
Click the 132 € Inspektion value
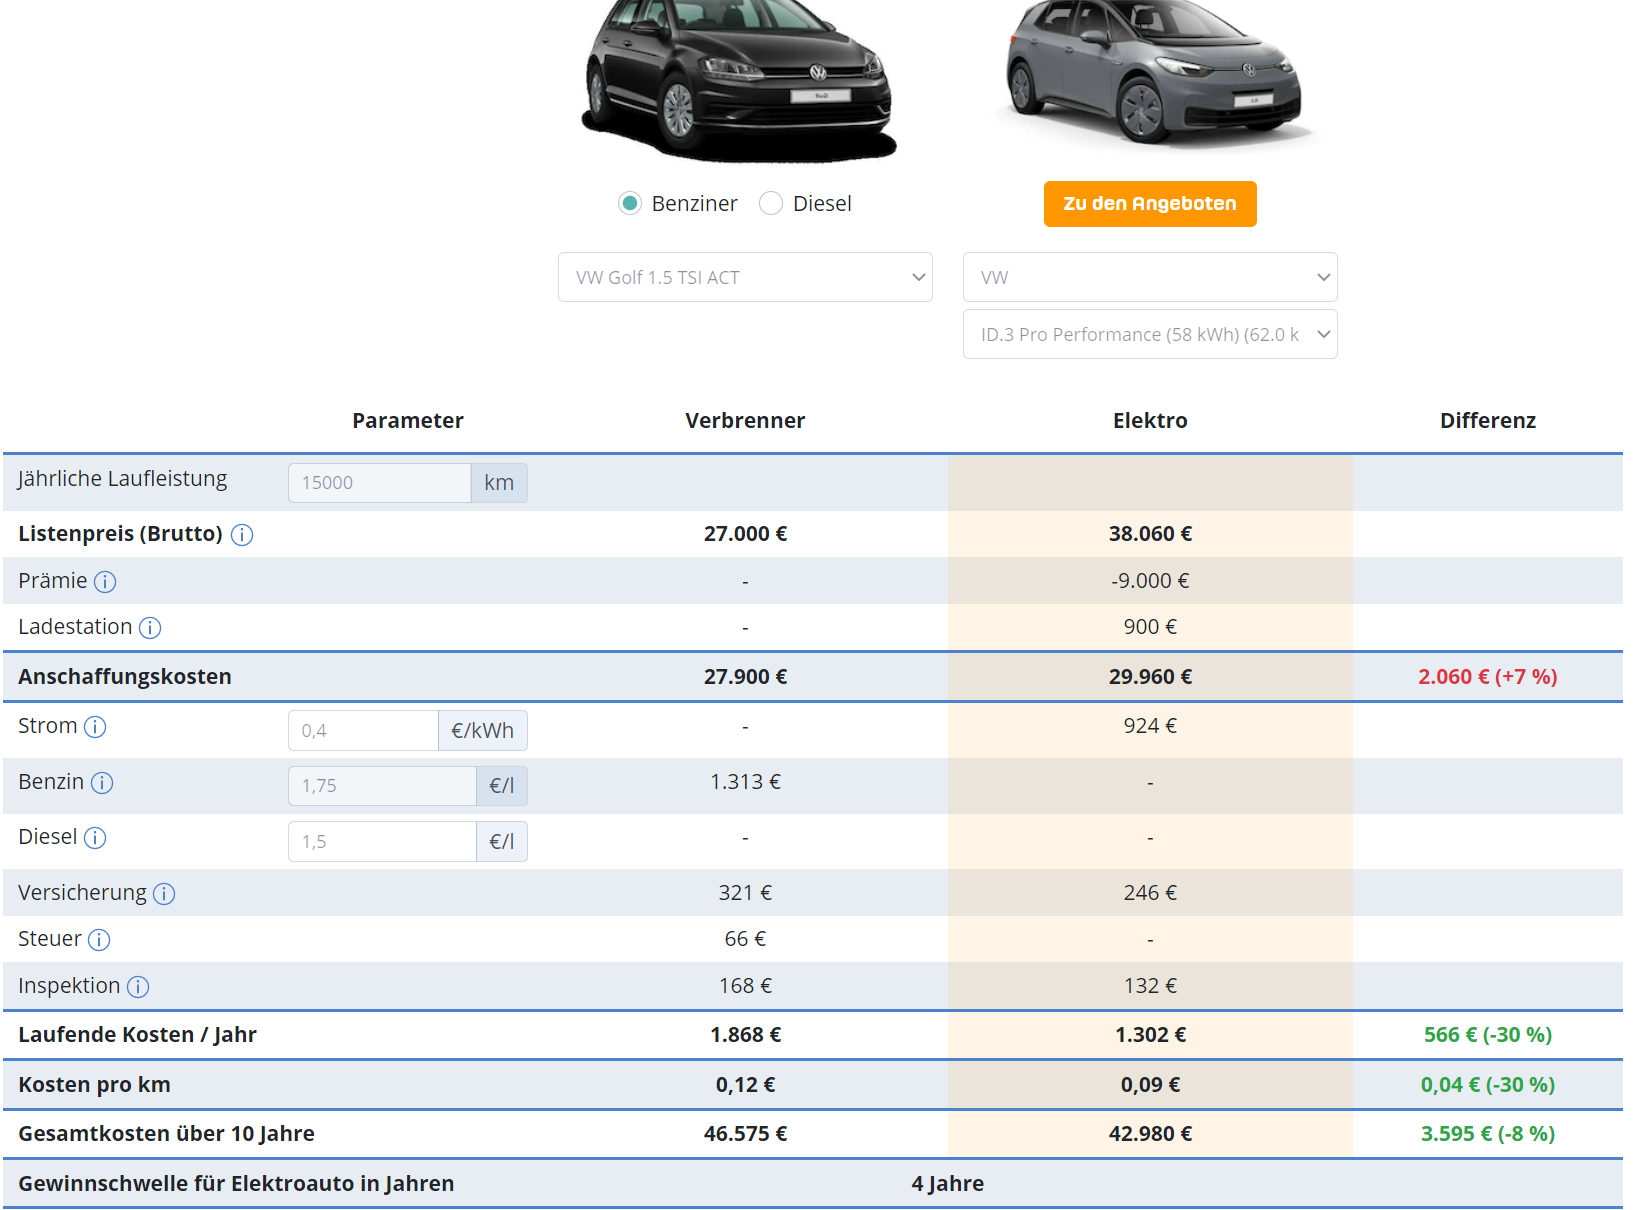point(1150,986)
